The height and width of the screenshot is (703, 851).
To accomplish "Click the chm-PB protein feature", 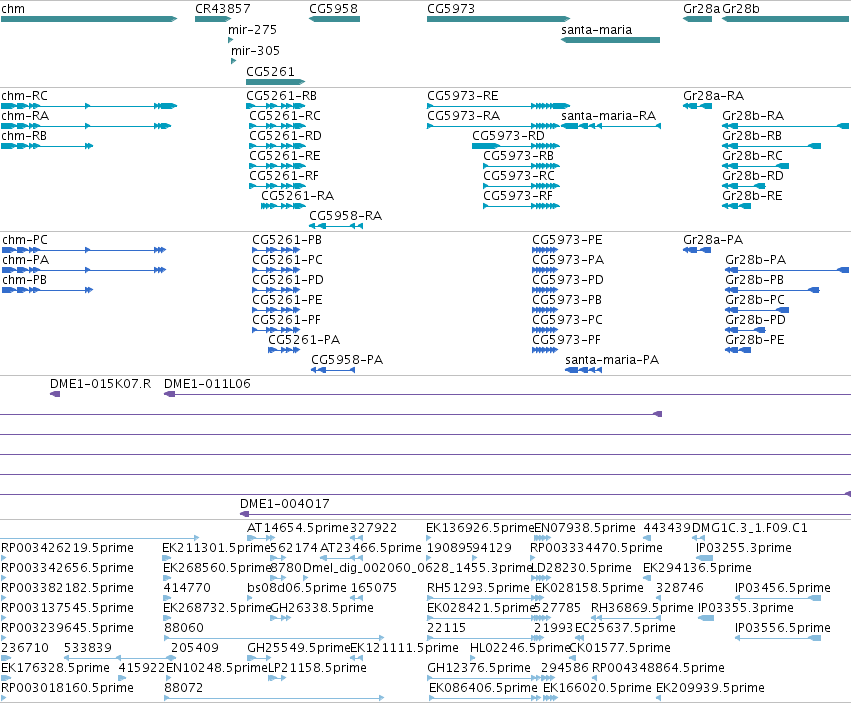I will (x=47, y=290).
